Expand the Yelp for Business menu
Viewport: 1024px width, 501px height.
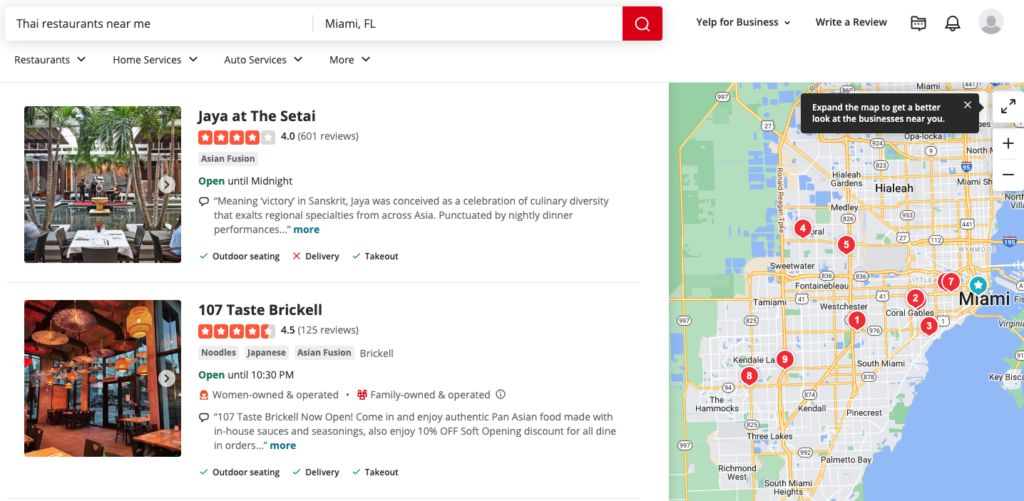tap(743, 22)
